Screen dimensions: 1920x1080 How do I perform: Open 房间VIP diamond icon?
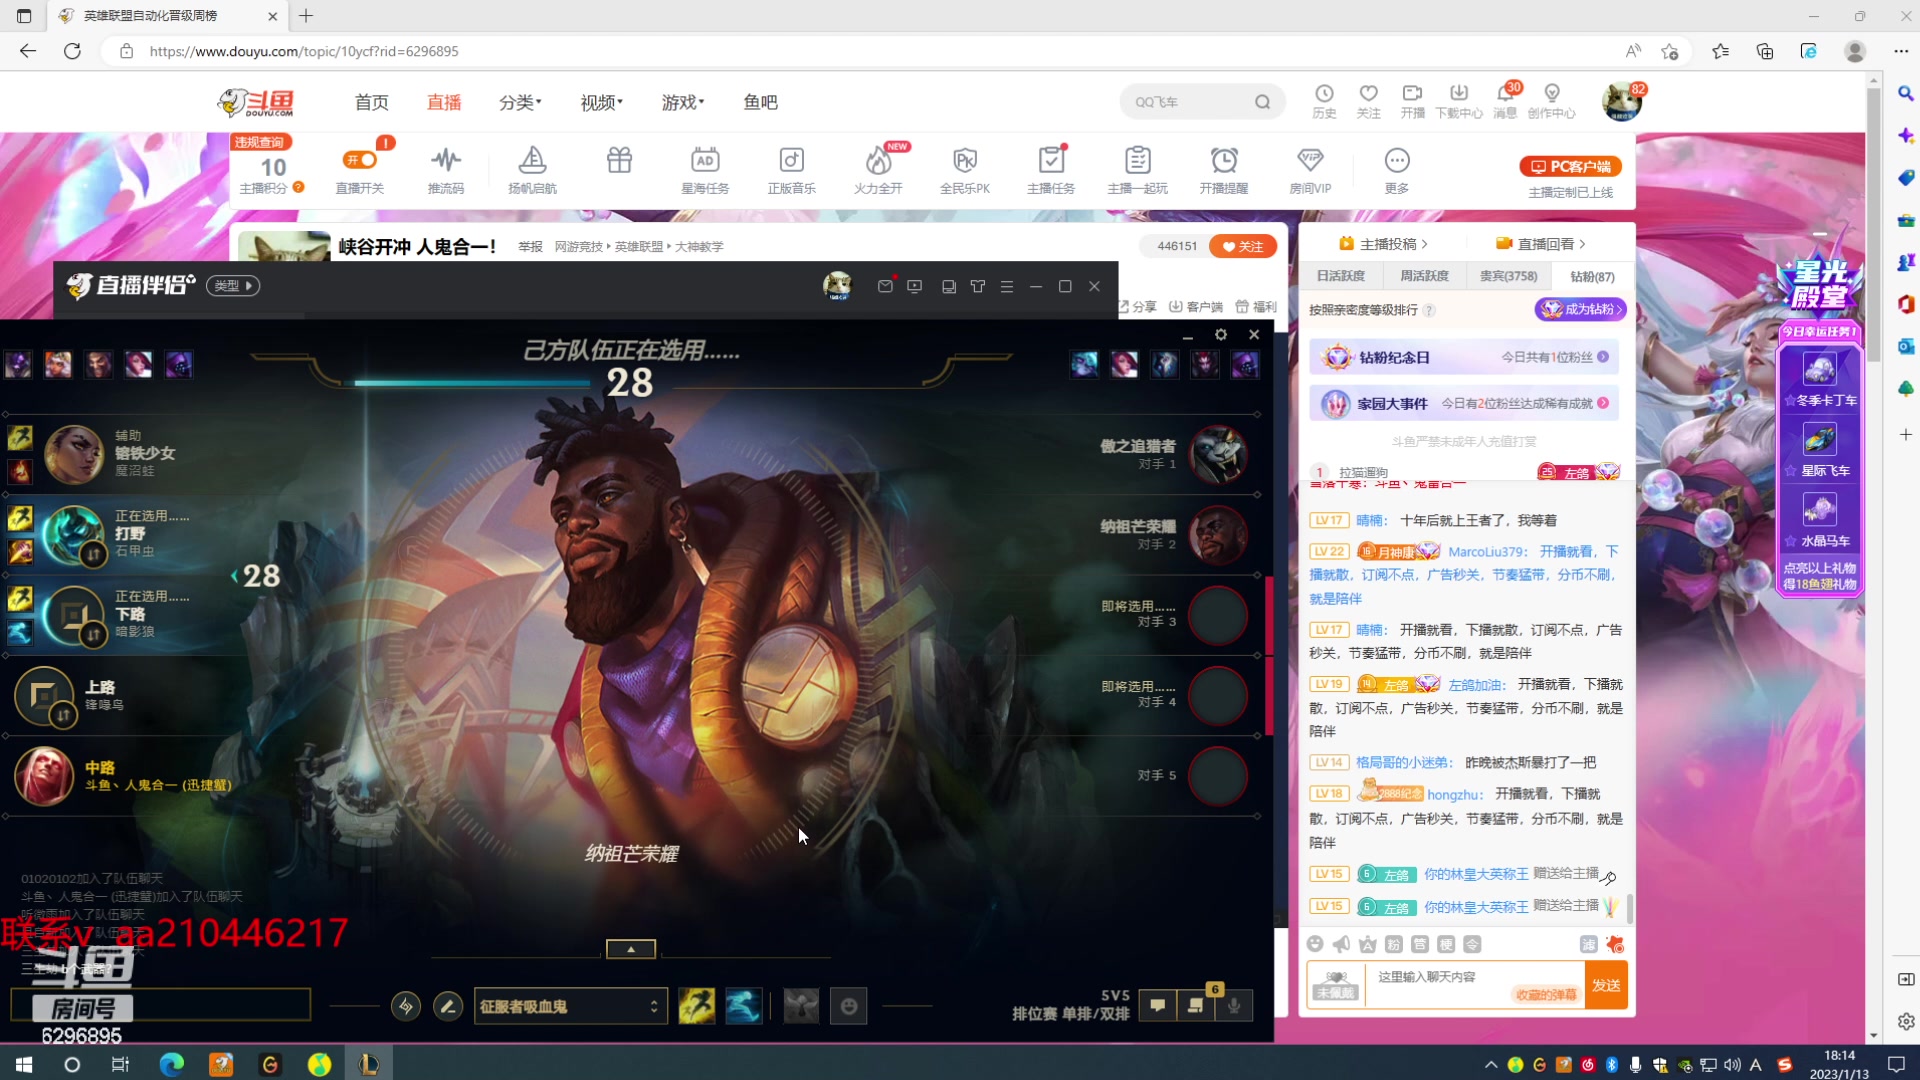[1310, 160]
